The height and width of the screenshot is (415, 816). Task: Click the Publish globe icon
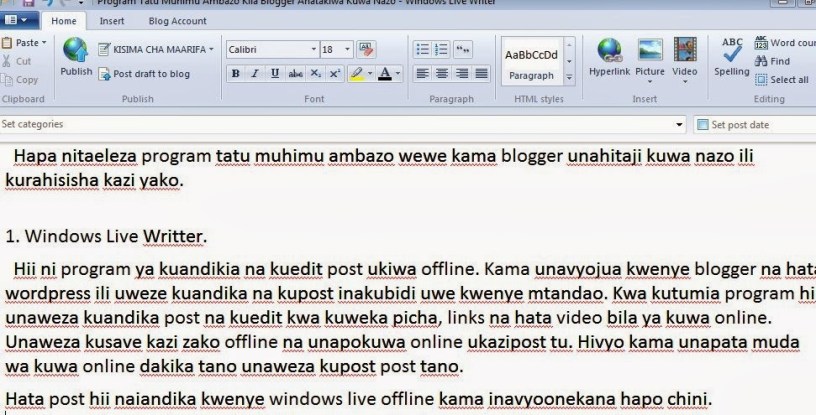[x=75, y=50]
